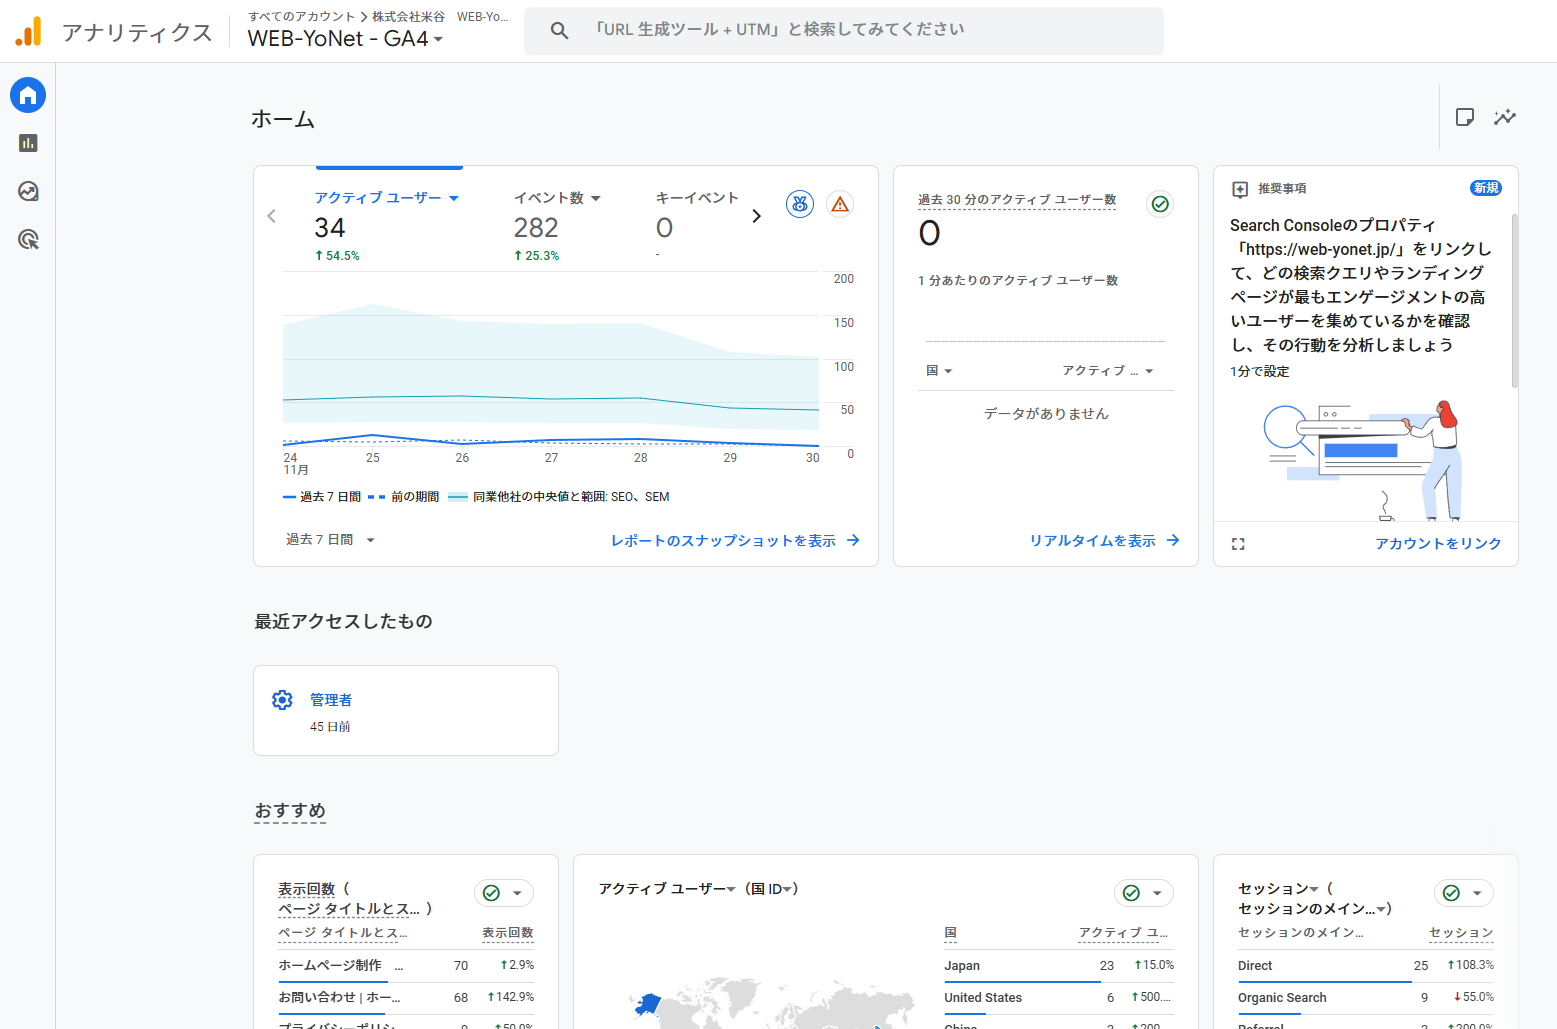Click the 表示回数 card green check status
Screen dimensions: 1557x1029
click(492, 893)
